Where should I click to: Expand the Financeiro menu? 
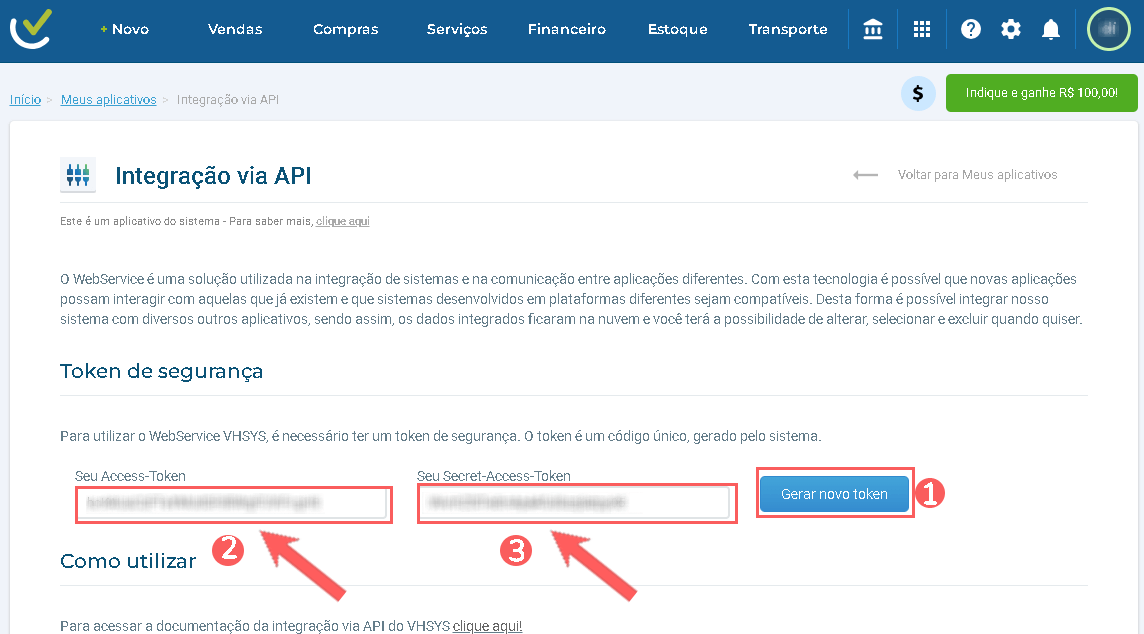point(567,30)
